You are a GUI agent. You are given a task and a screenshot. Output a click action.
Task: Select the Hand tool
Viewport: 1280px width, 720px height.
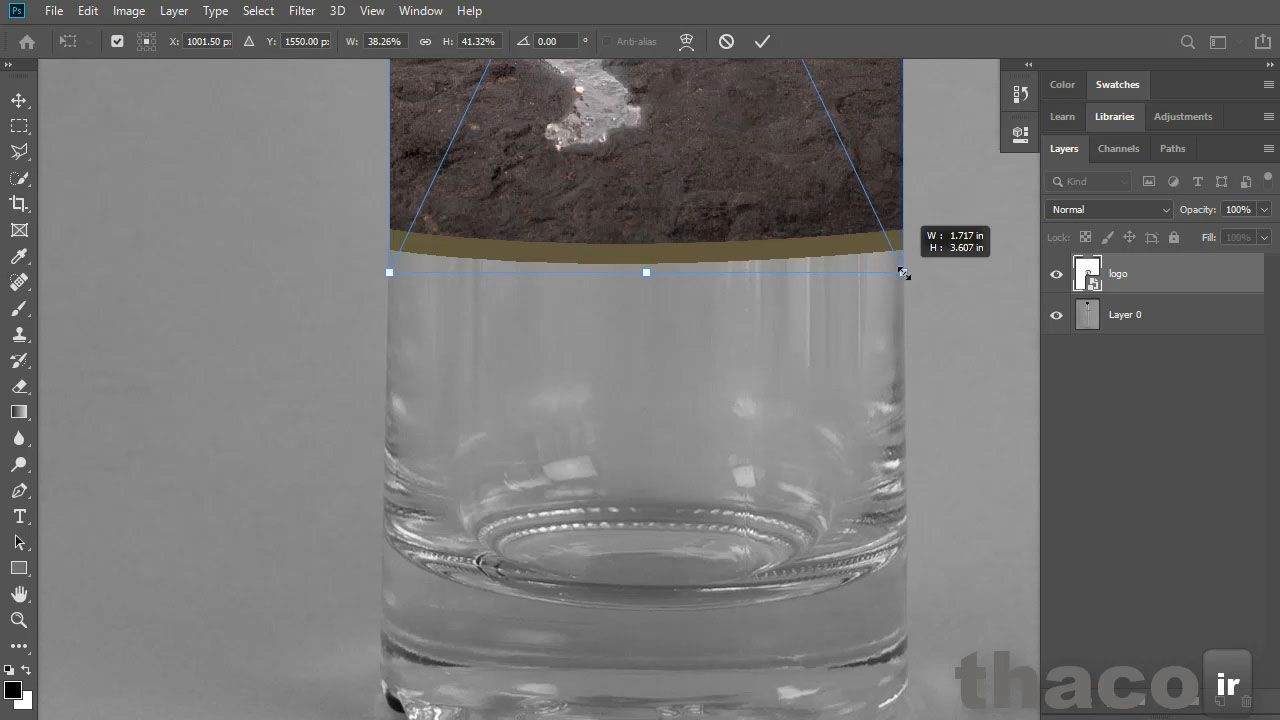(19, 594)
